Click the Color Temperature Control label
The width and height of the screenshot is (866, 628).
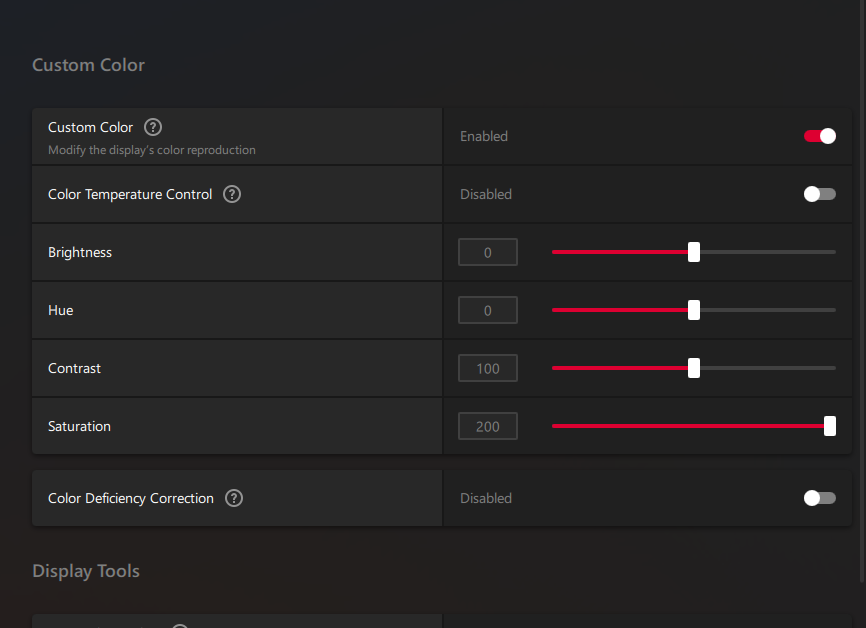pos(130,194)
